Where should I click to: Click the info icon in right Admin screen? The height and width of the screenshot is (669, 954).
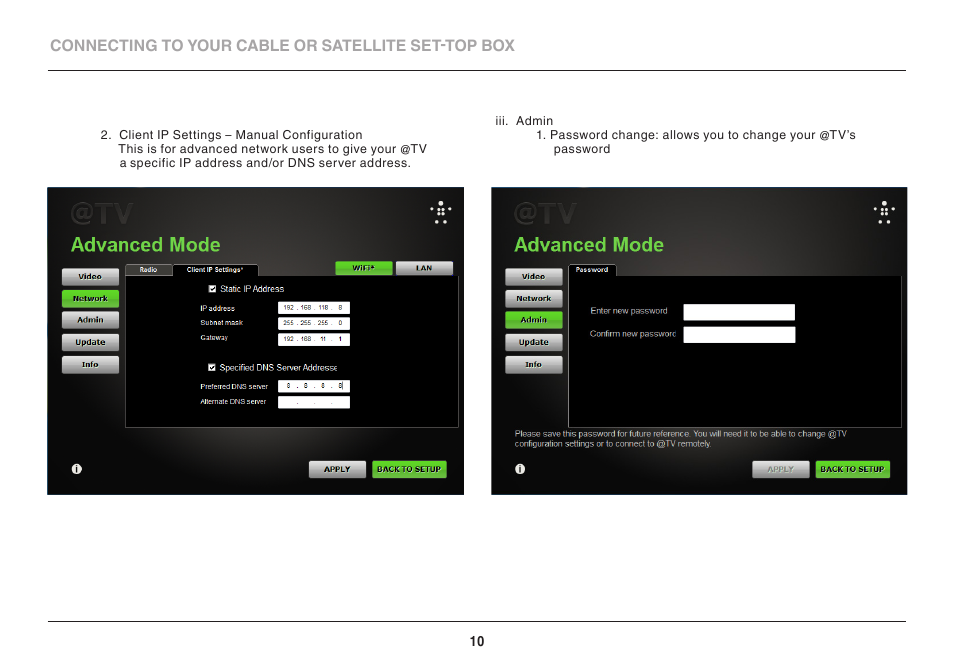coord(520,469)
